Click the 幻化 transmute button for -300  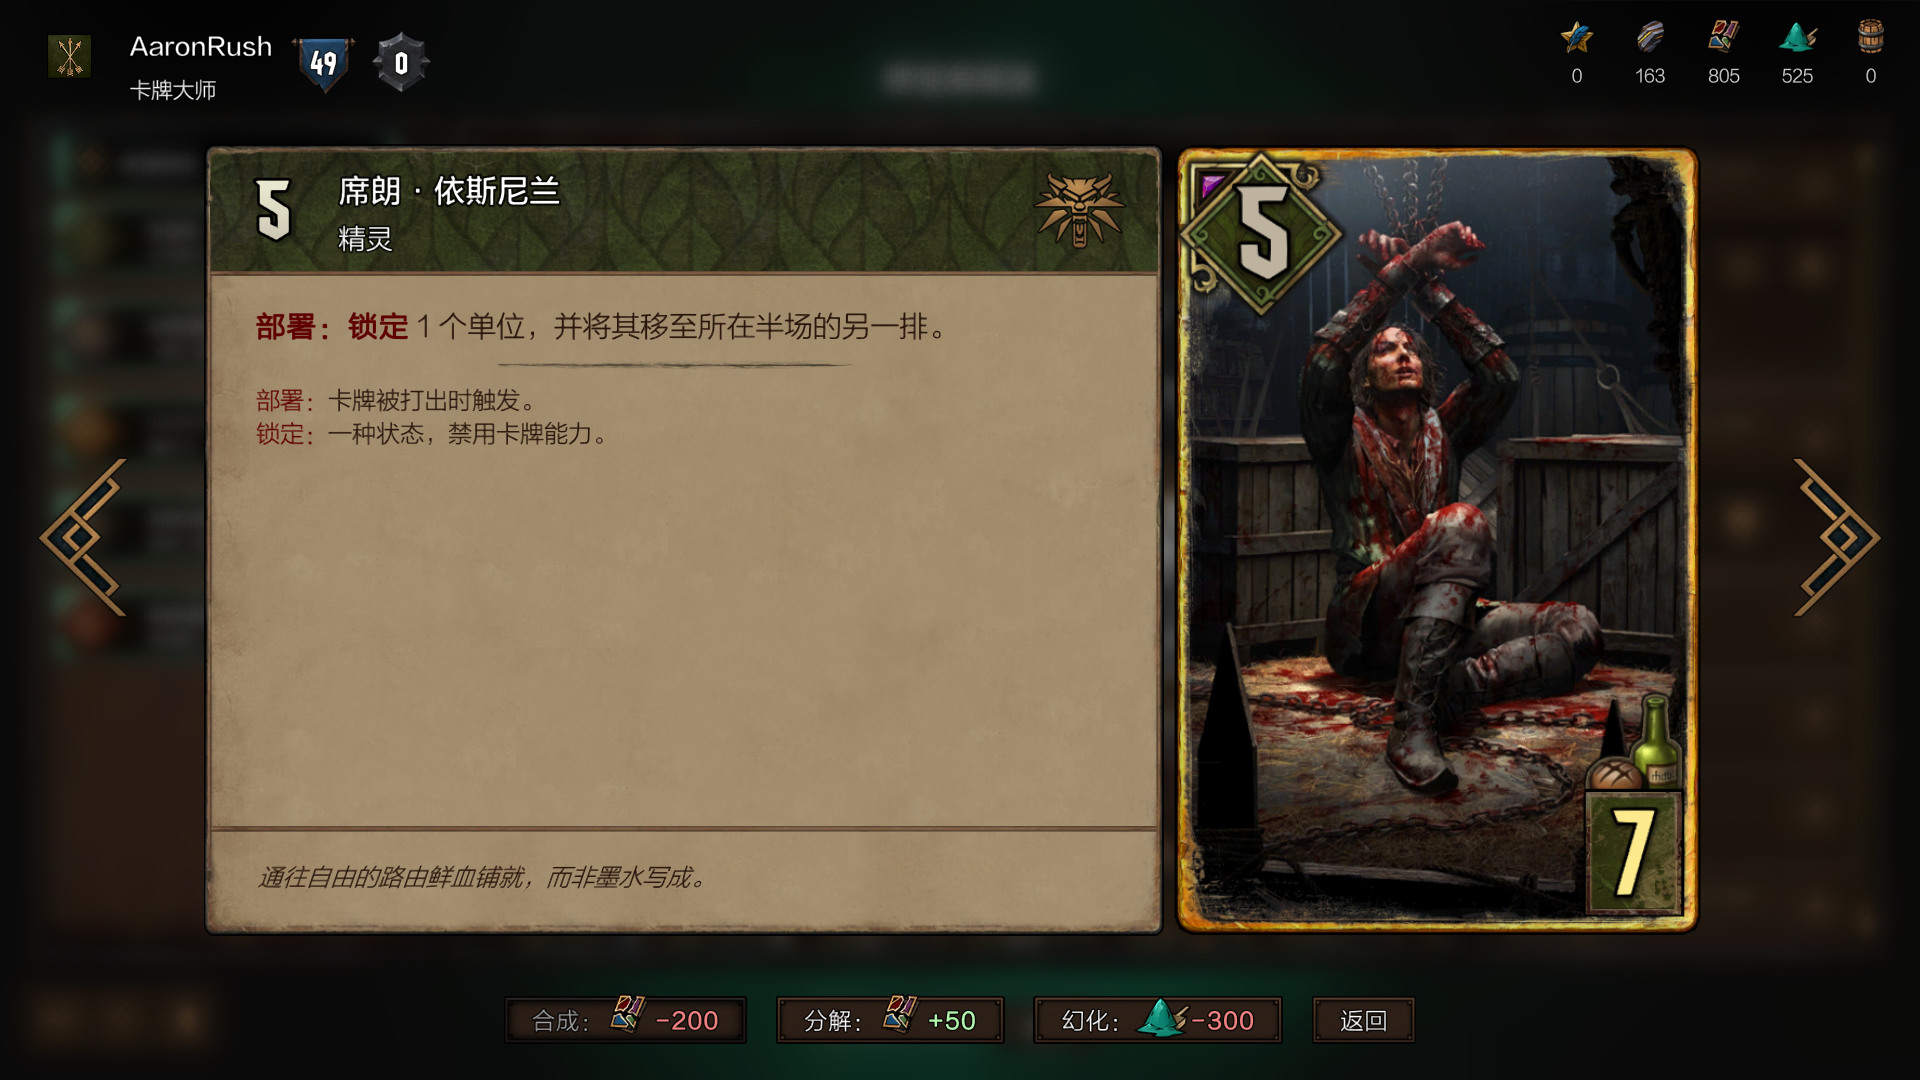(x=1157, y=1020)
